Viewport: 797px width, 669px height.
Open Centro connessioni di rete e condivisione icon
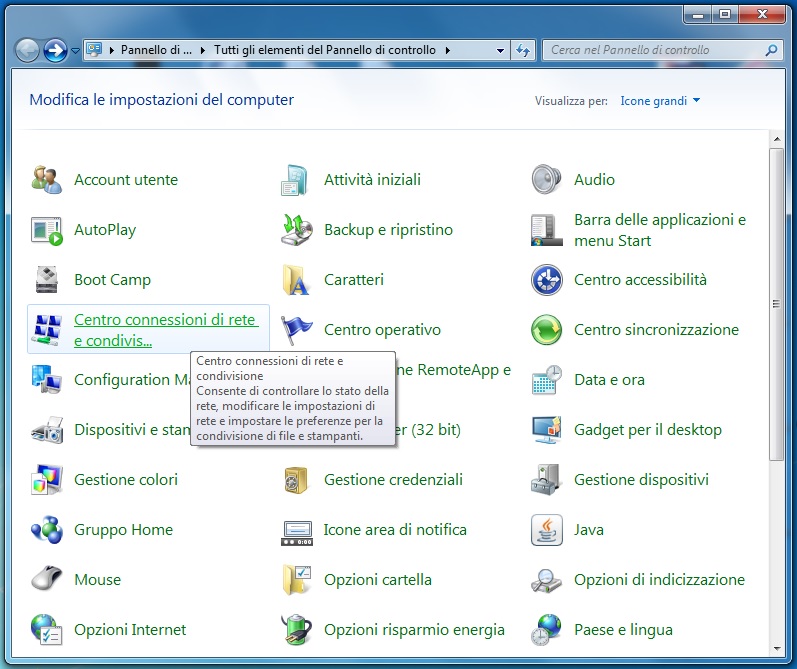[x=47, y=329]
